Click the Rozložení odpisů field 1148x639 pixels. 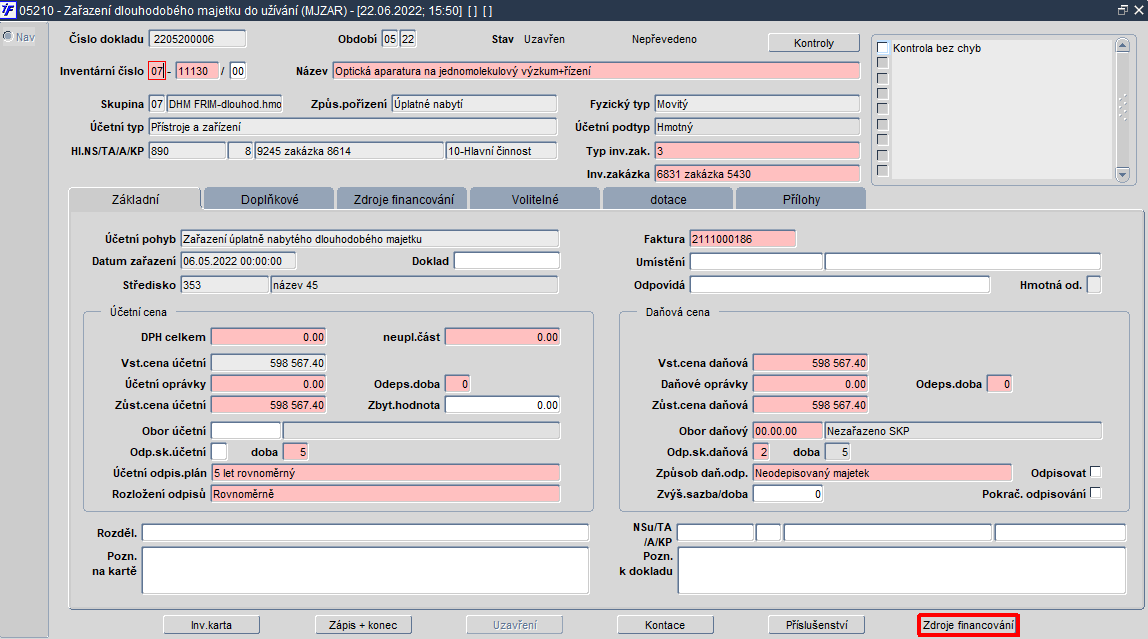[x=385, y=494]
